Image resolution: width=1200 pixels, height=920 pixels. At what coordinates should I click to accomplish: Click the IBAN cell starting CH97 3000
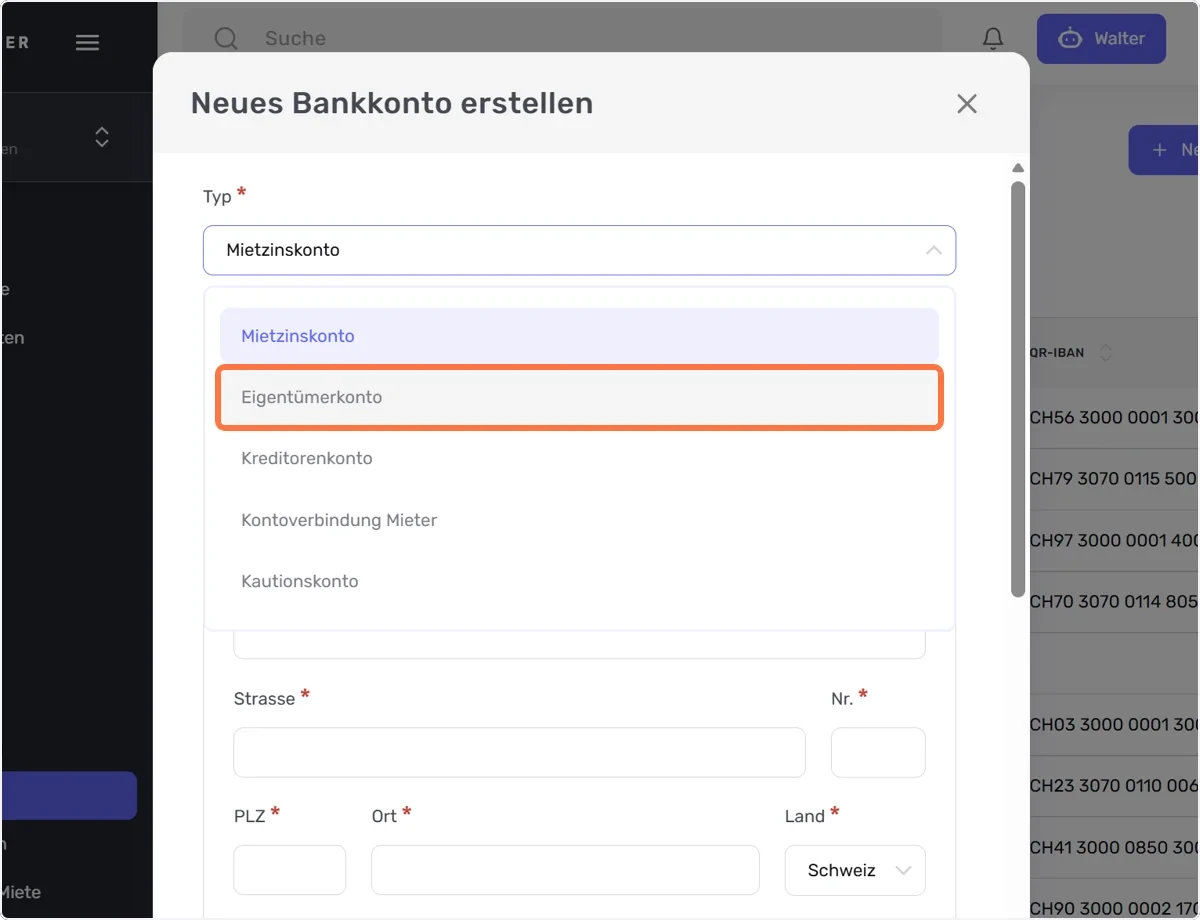[1113, 540]
